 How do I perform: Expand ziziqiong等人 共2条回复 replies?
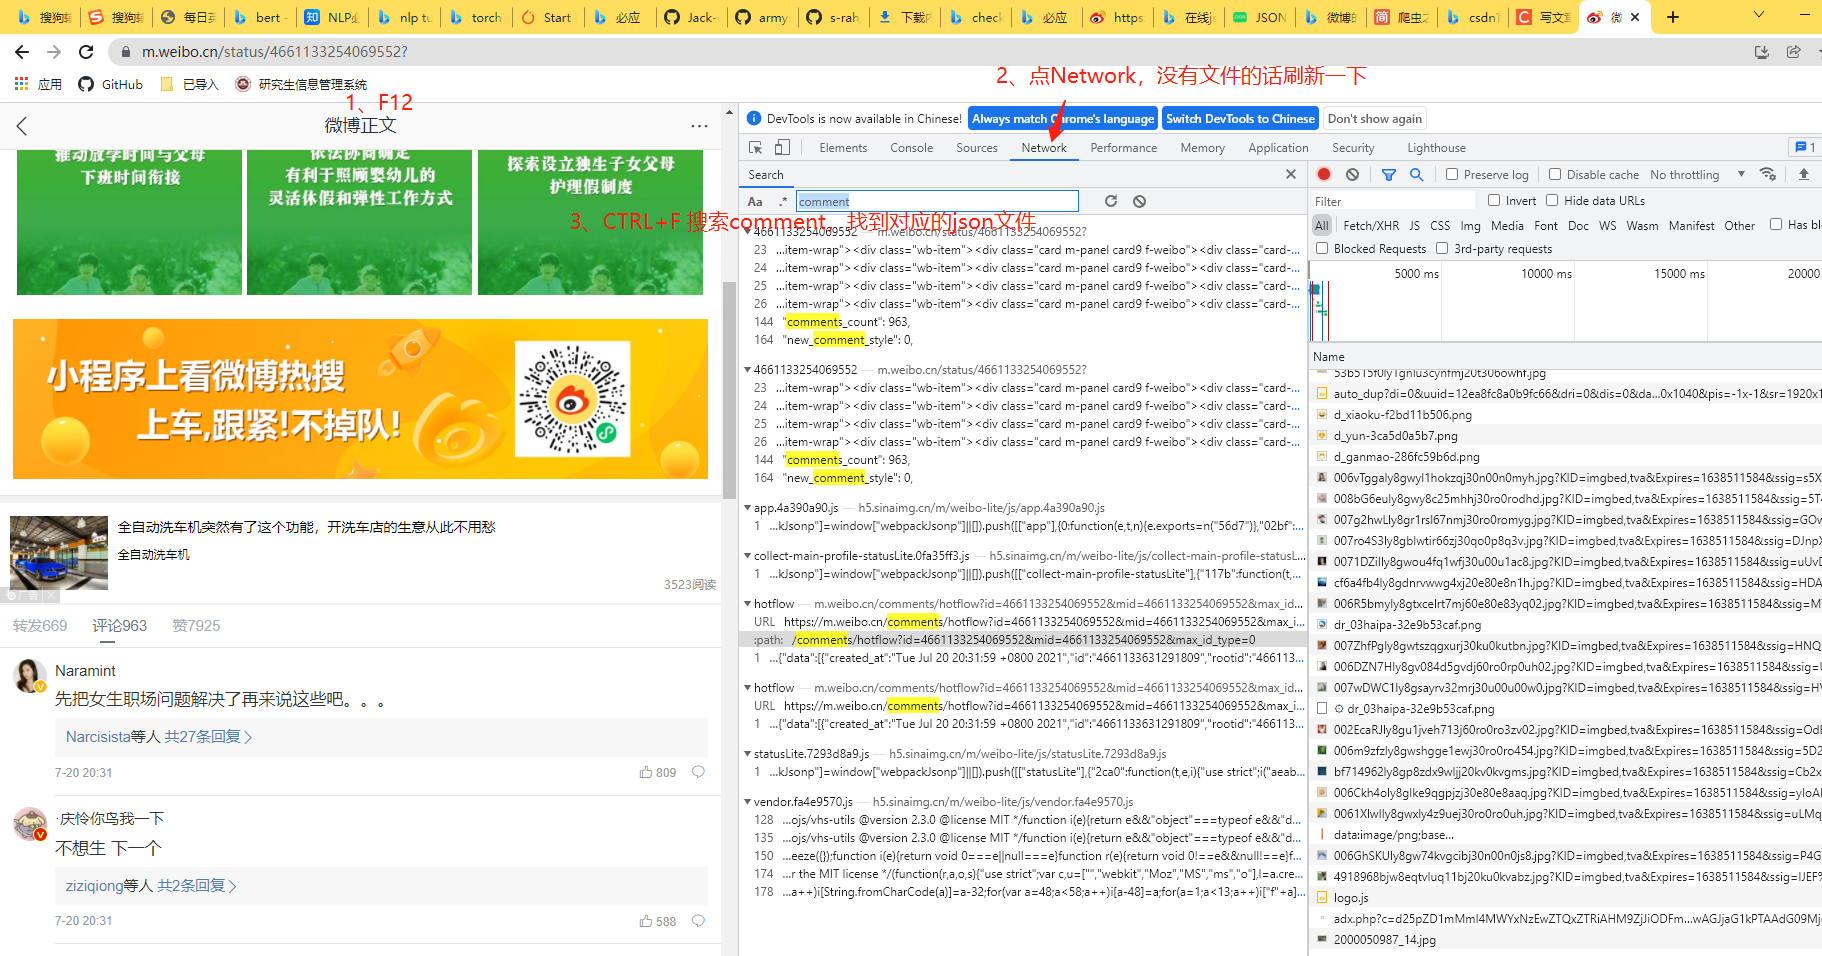click(151, 886)
